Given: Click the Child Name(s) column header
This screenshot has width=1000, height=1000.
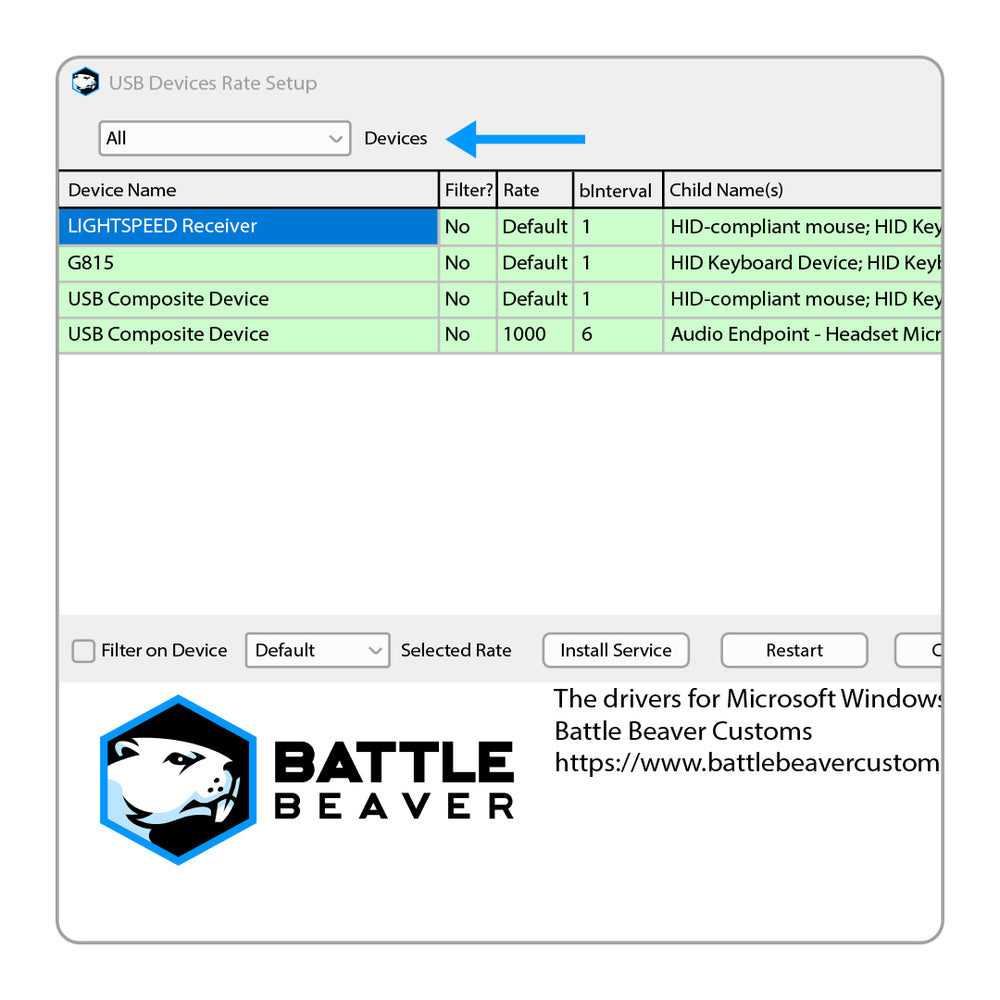Looking at the screenshot, I should (800, 190).
